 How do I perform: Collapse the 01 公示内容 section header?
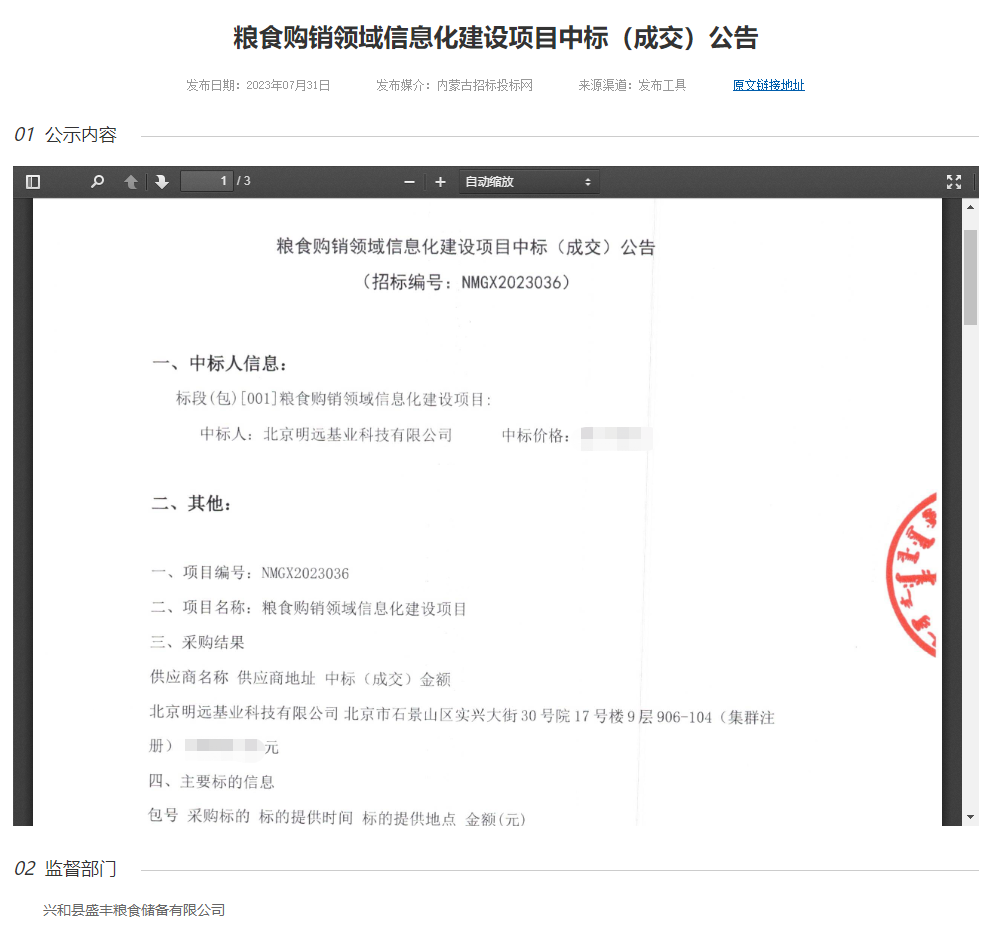click(65, 134)
